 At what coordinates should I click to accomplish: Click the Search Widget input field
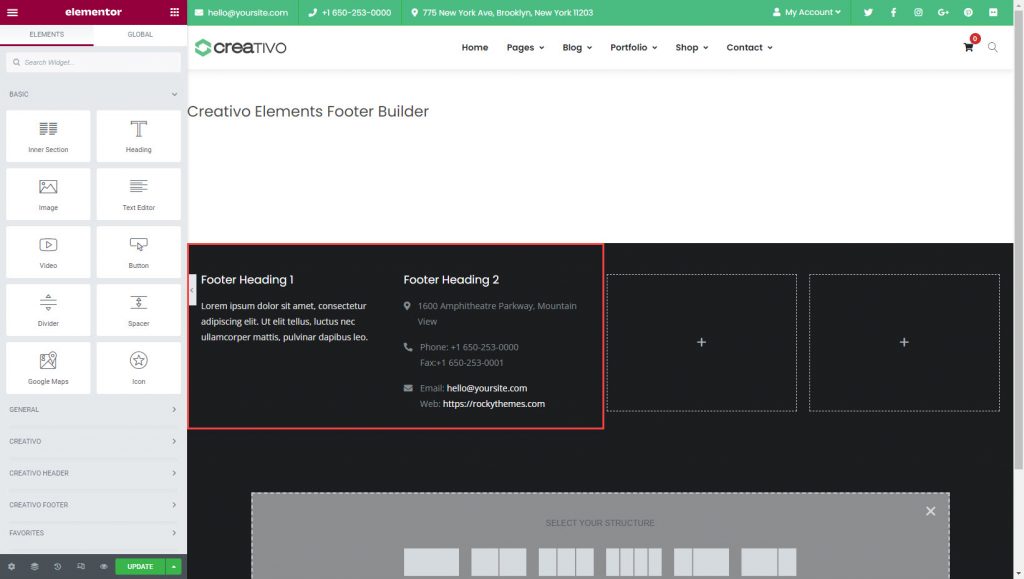pos(93,63)
